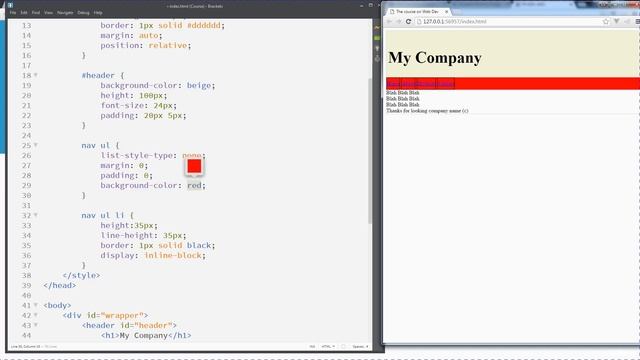The height and width of the screenshot is (360, 640).
Task: Click the 'My Company' heading in browser
Action: pos(435,58)
